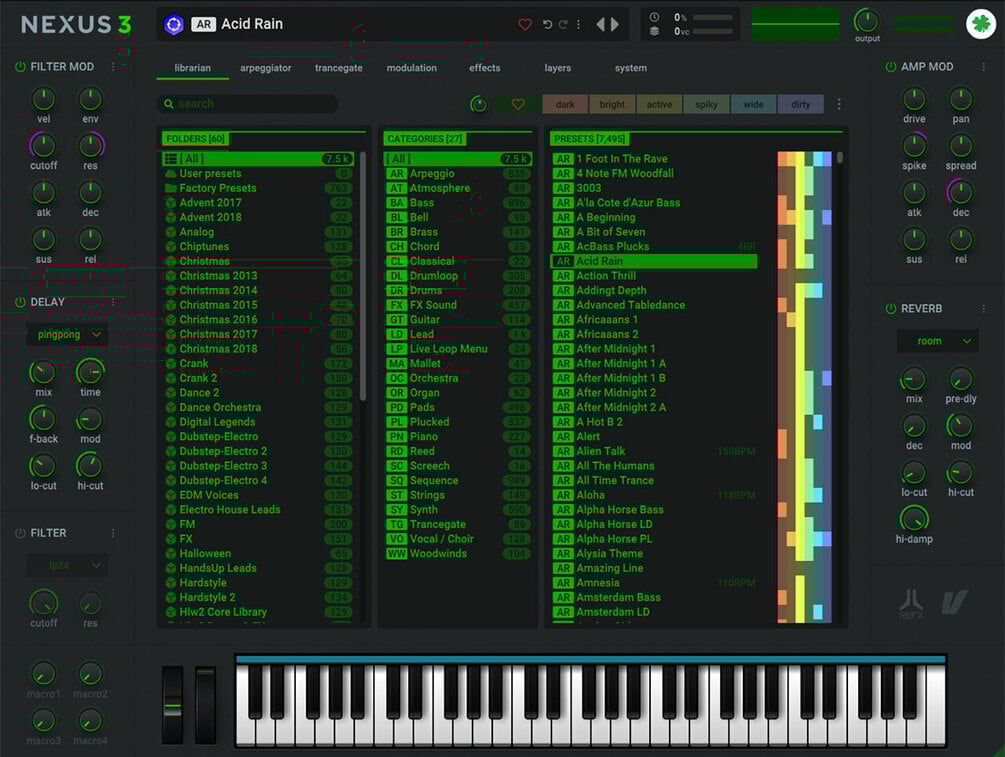Open the trancegate tab
The height and width of the screenshot is (757, 1005).
(338, 68)
